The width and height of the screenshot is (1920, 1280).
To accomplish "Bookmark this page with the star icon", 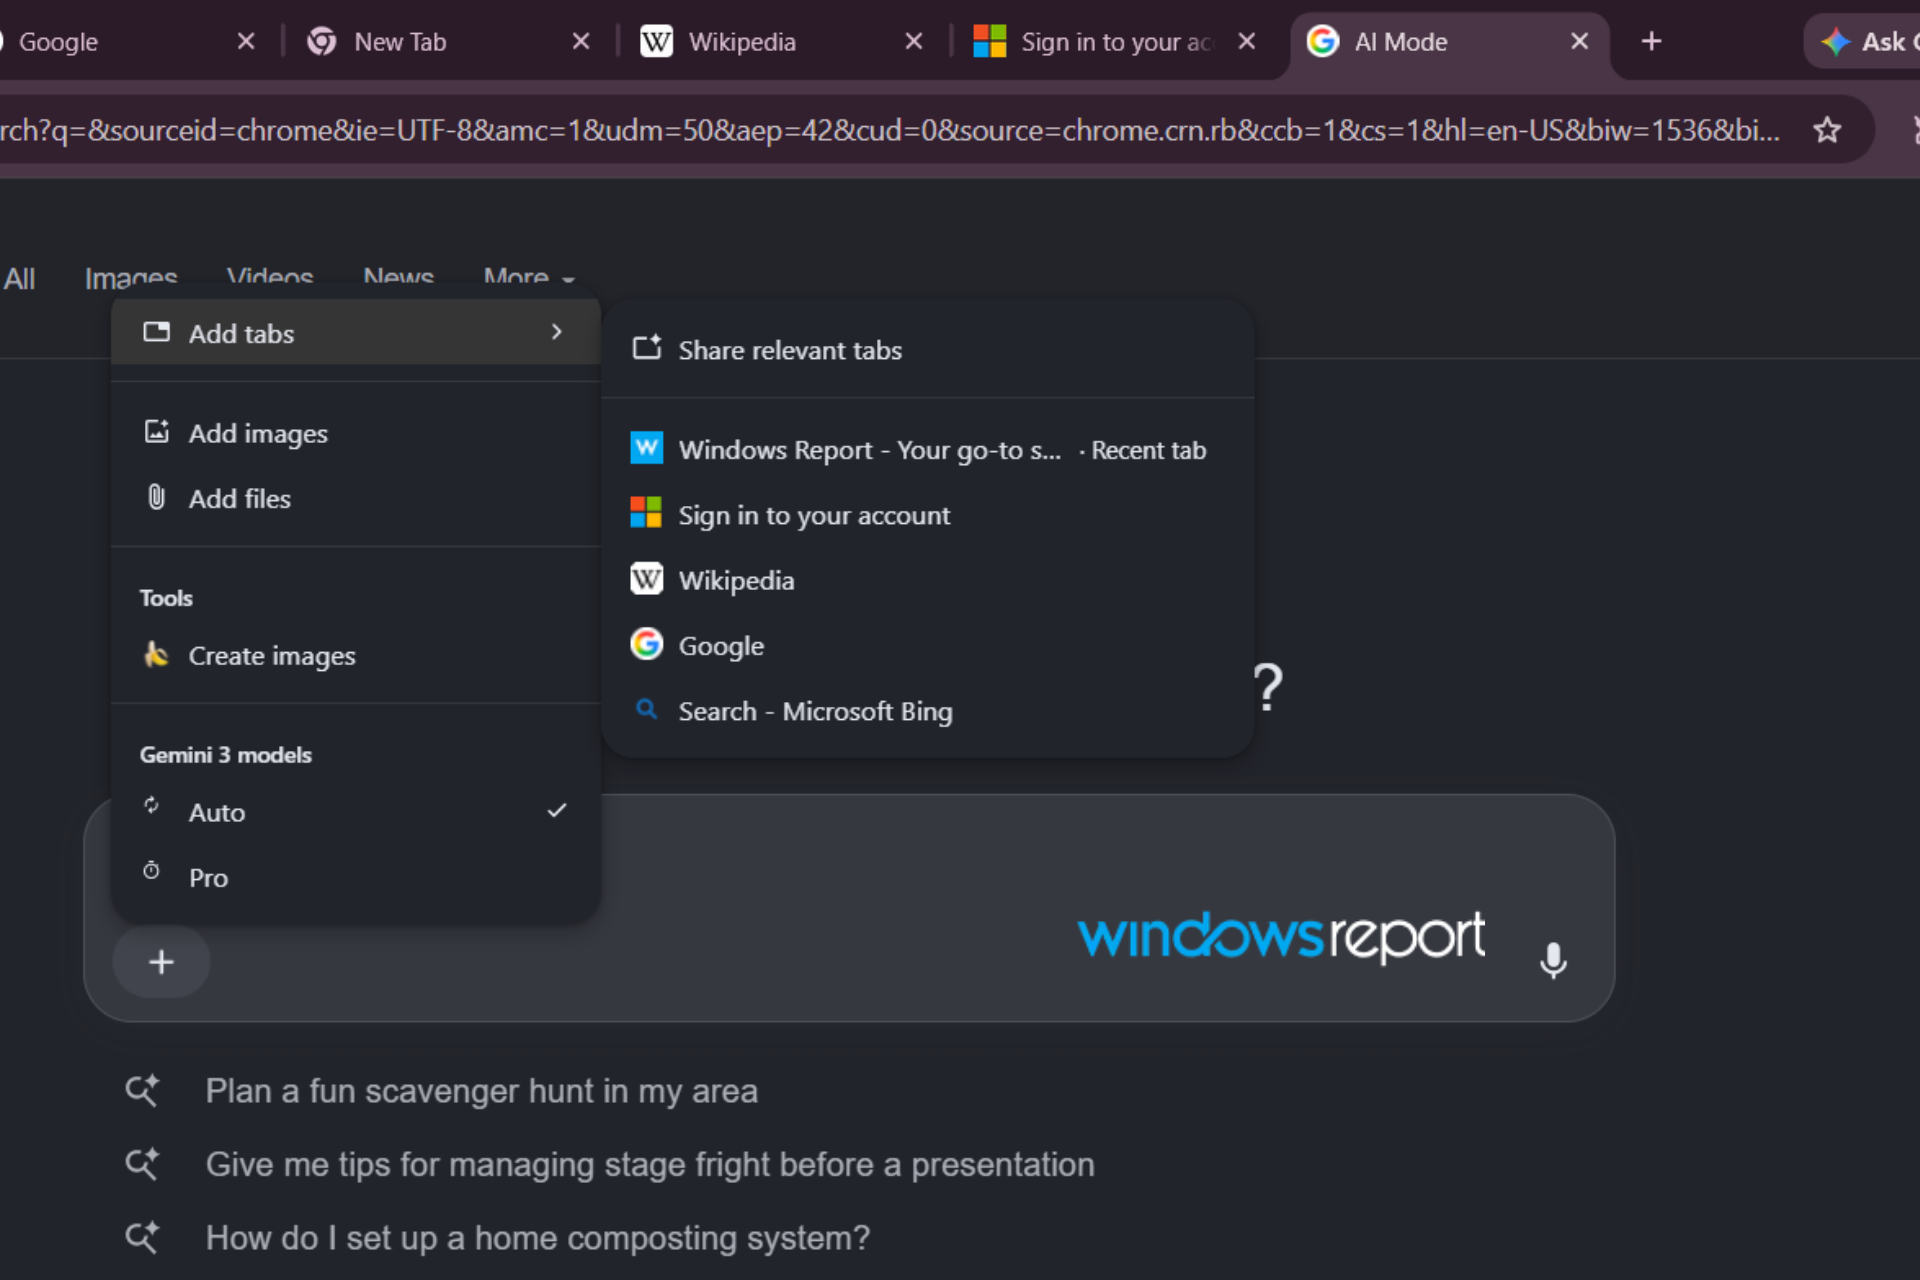I will point(1827,130).
